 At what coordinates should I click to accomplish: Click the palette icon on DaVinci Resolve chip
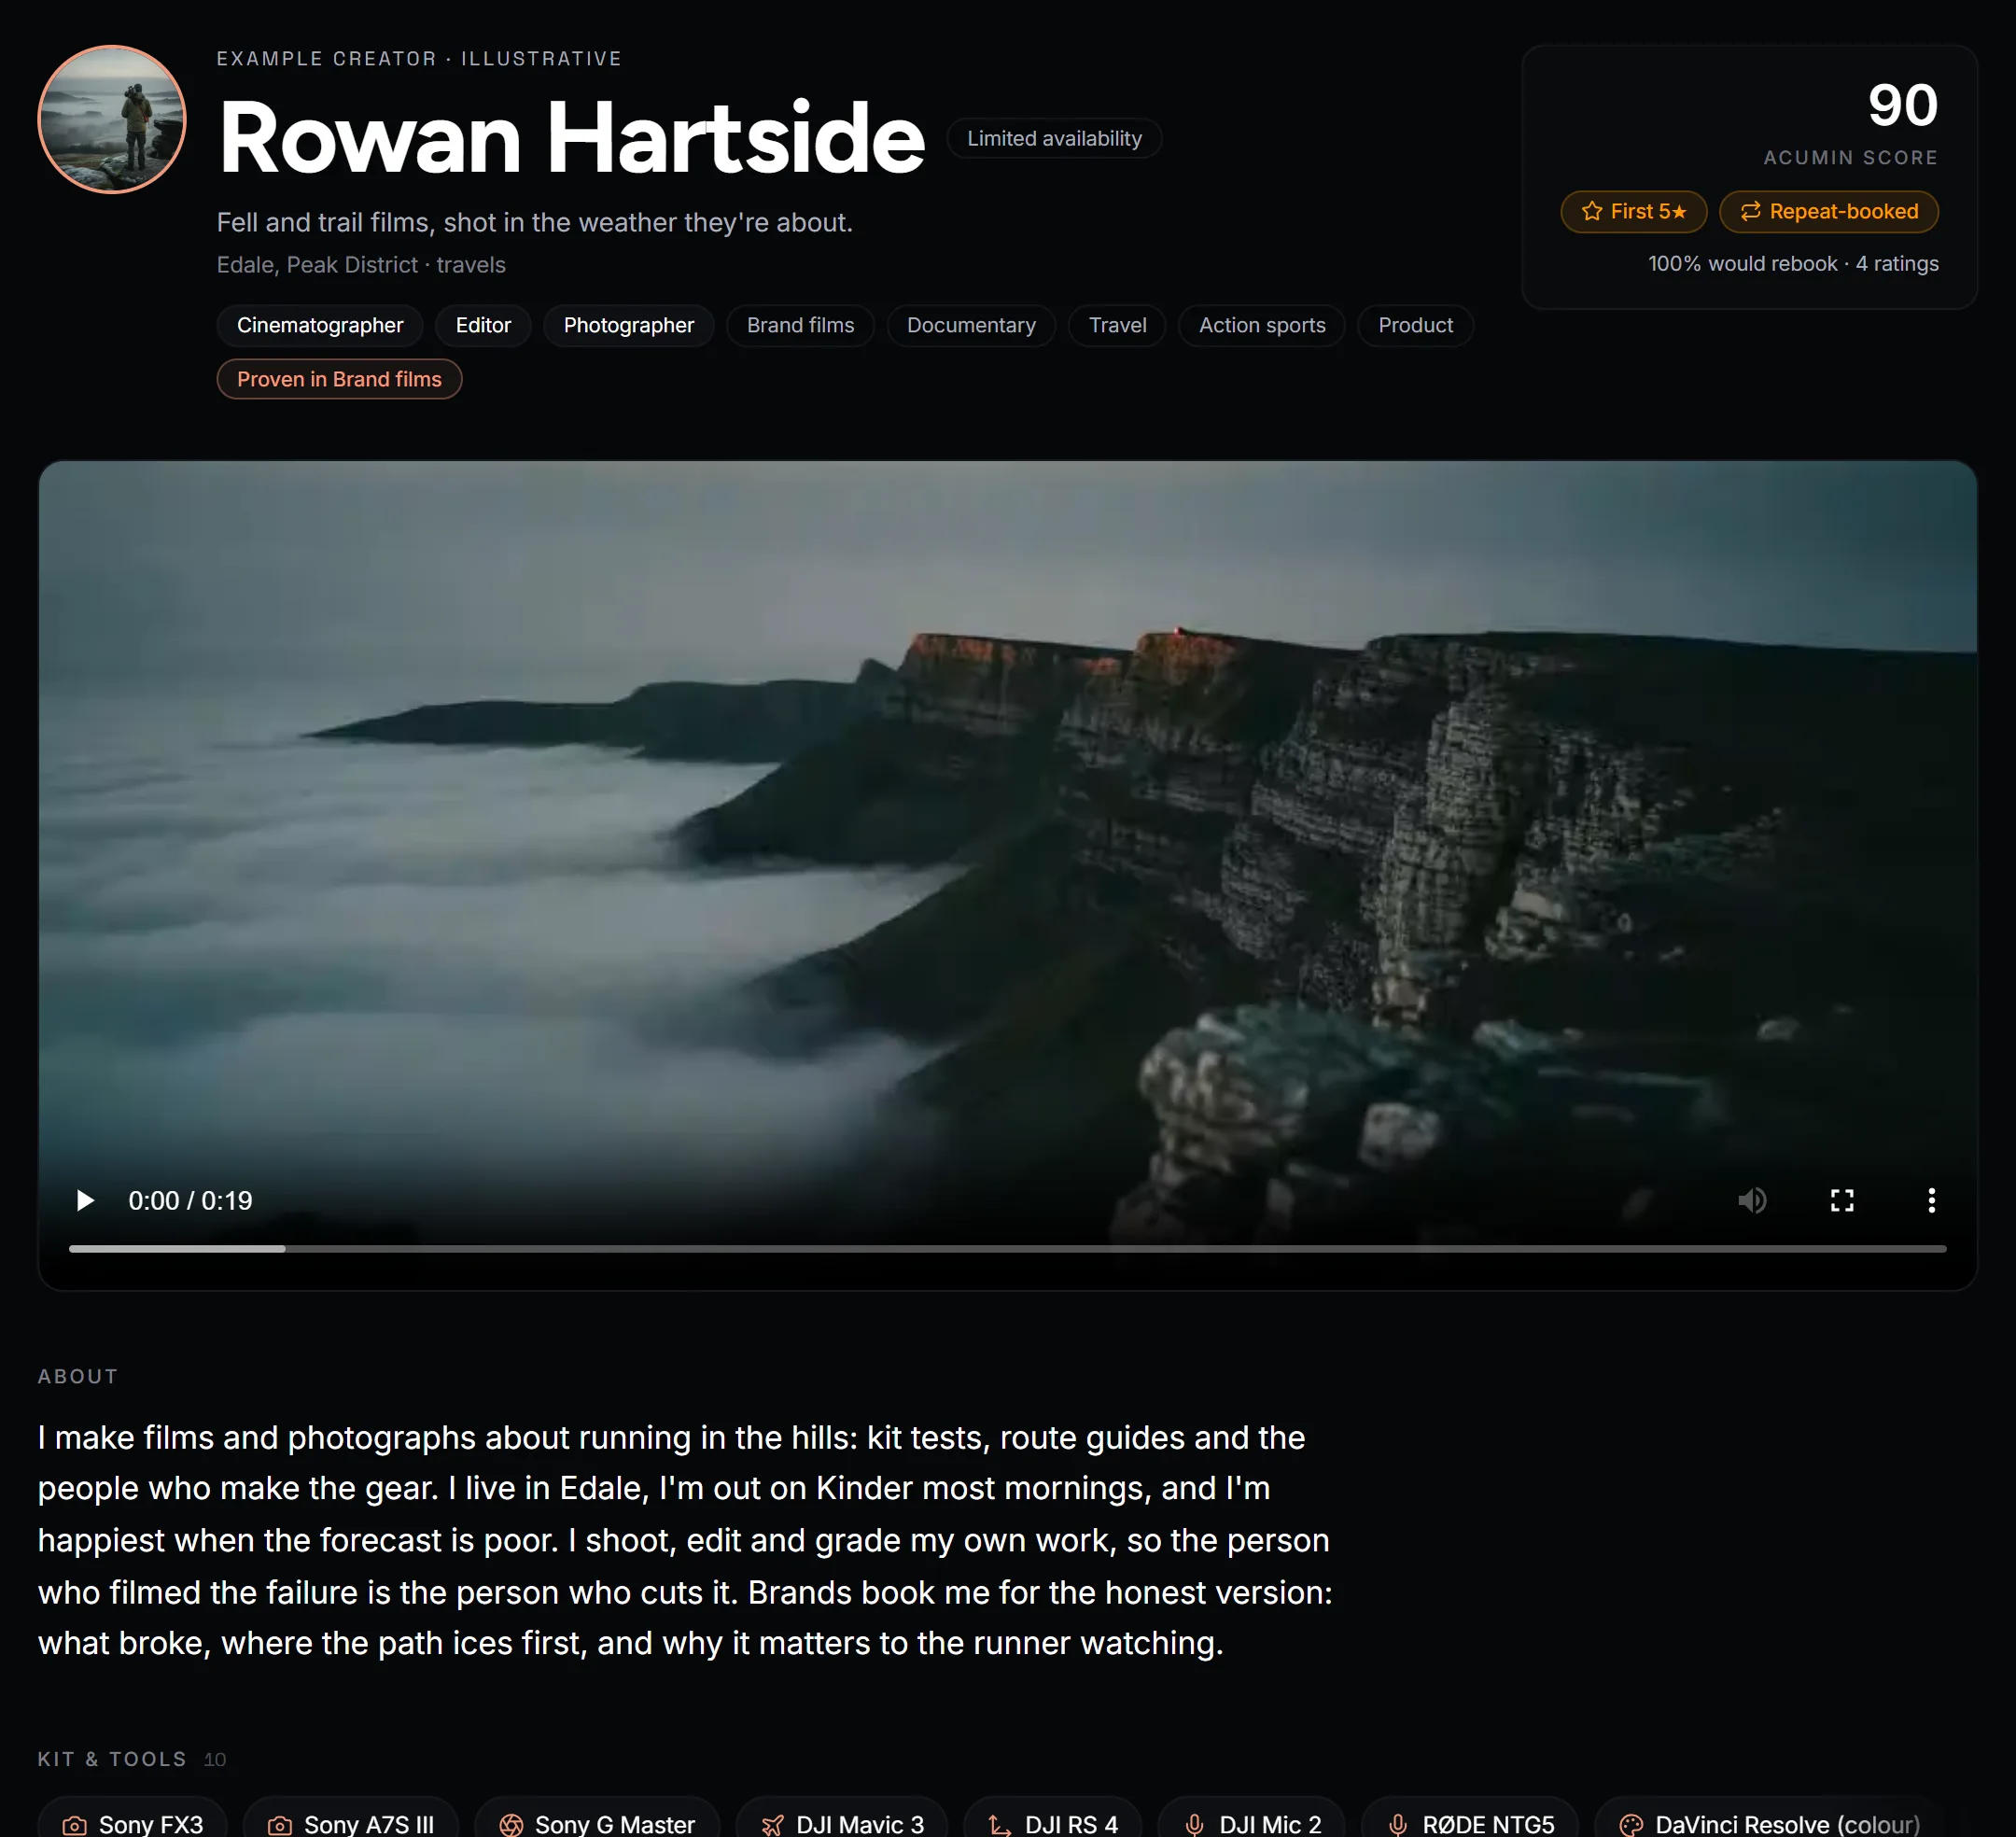pyautogui.click(x=1631, y=1825)
